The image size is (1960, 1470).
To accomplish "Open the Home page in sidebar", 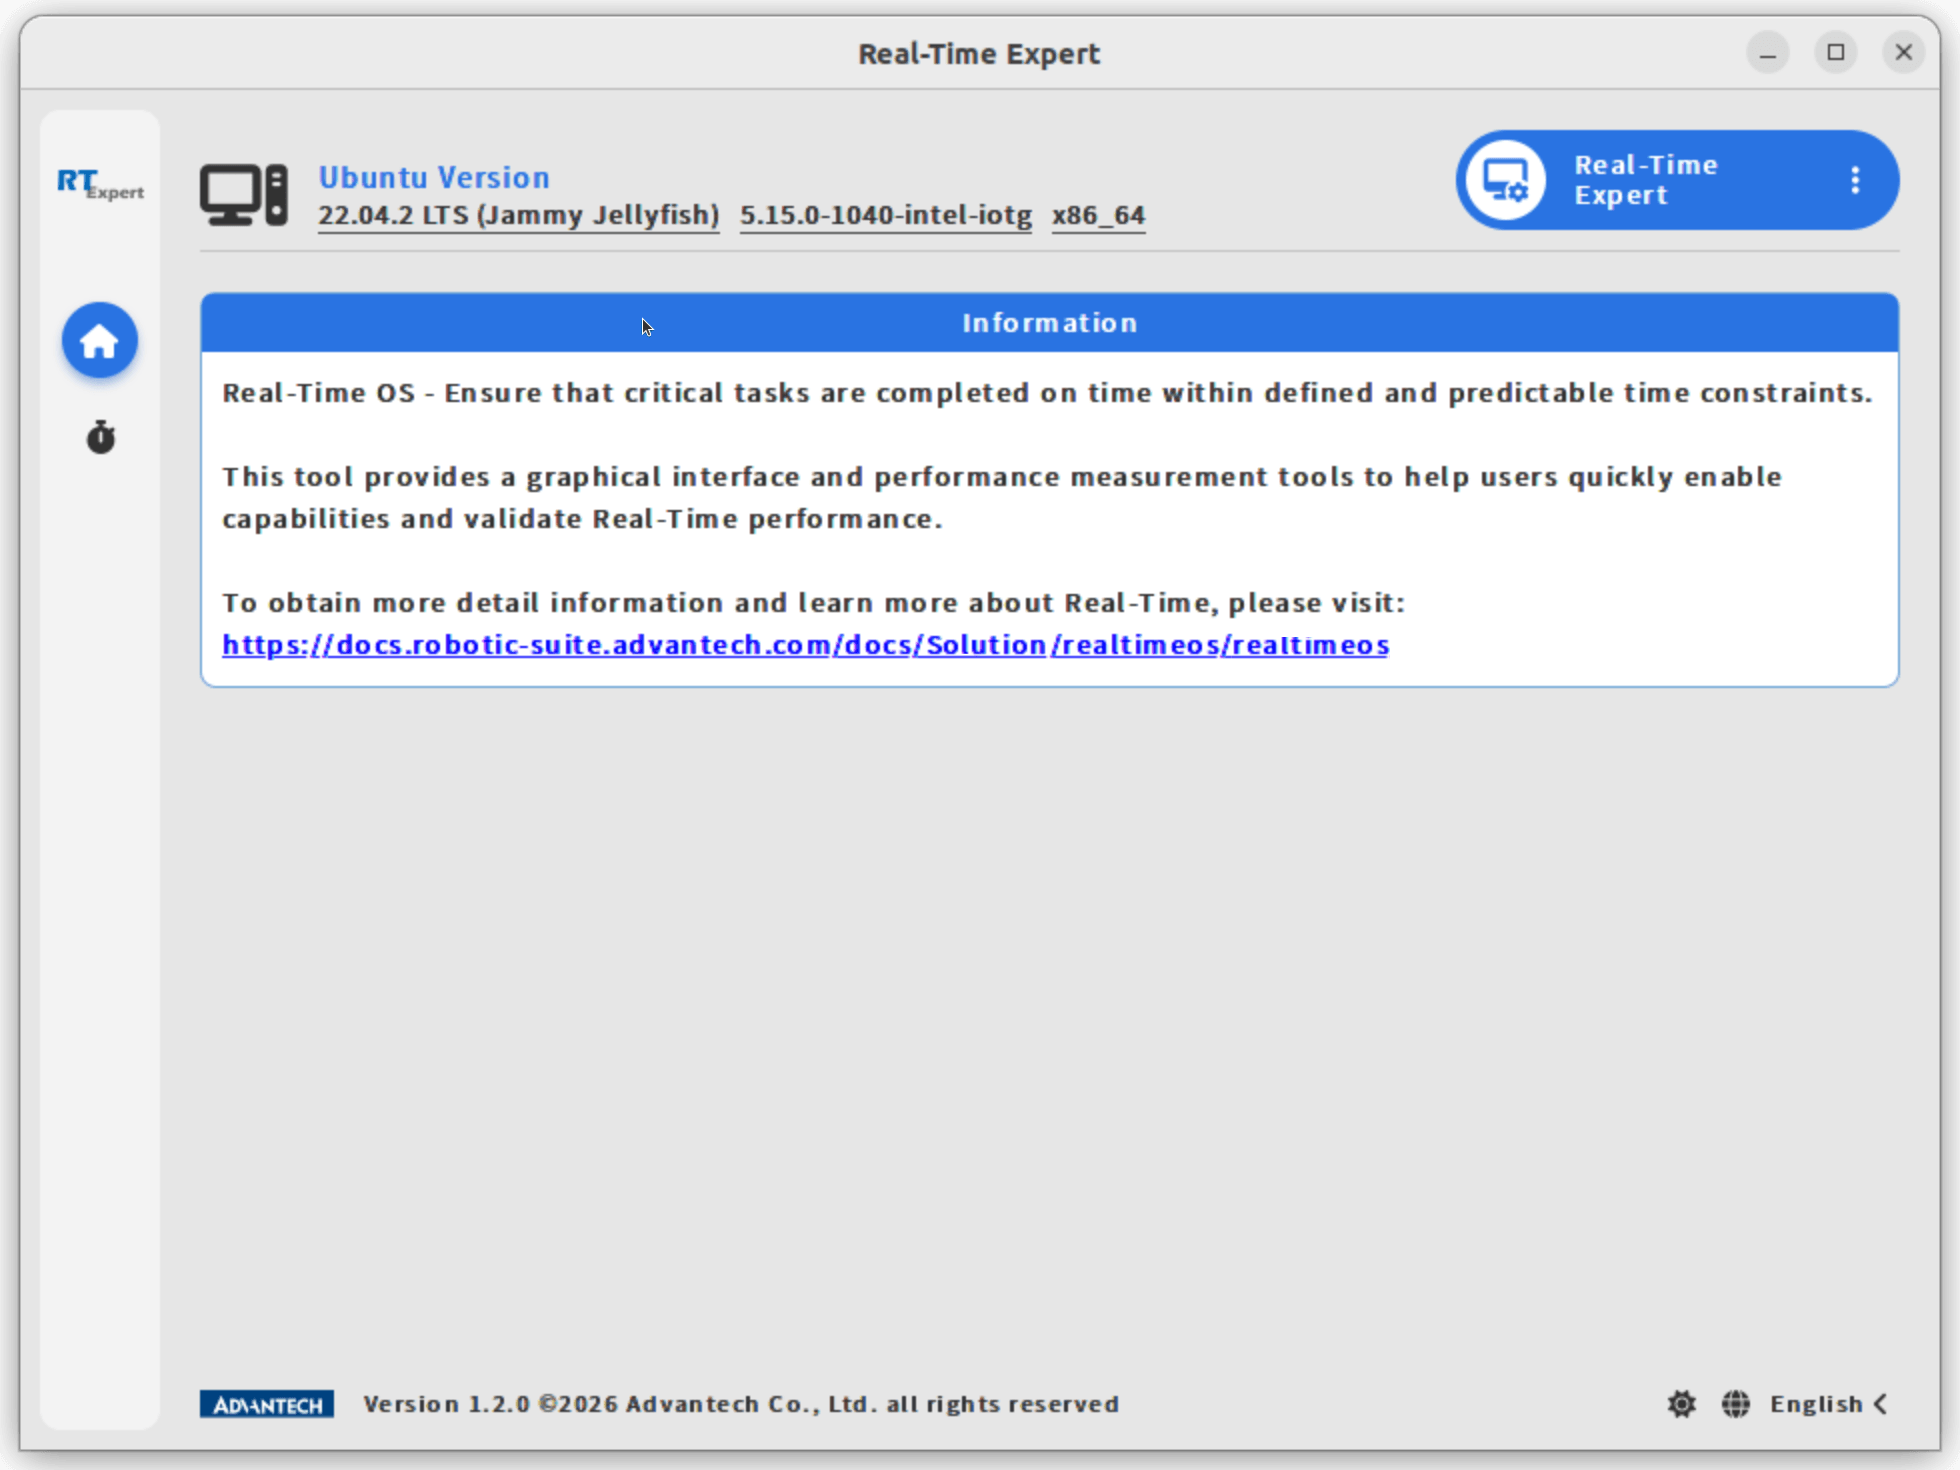I will pyautogui.click(x=100, y=341).
